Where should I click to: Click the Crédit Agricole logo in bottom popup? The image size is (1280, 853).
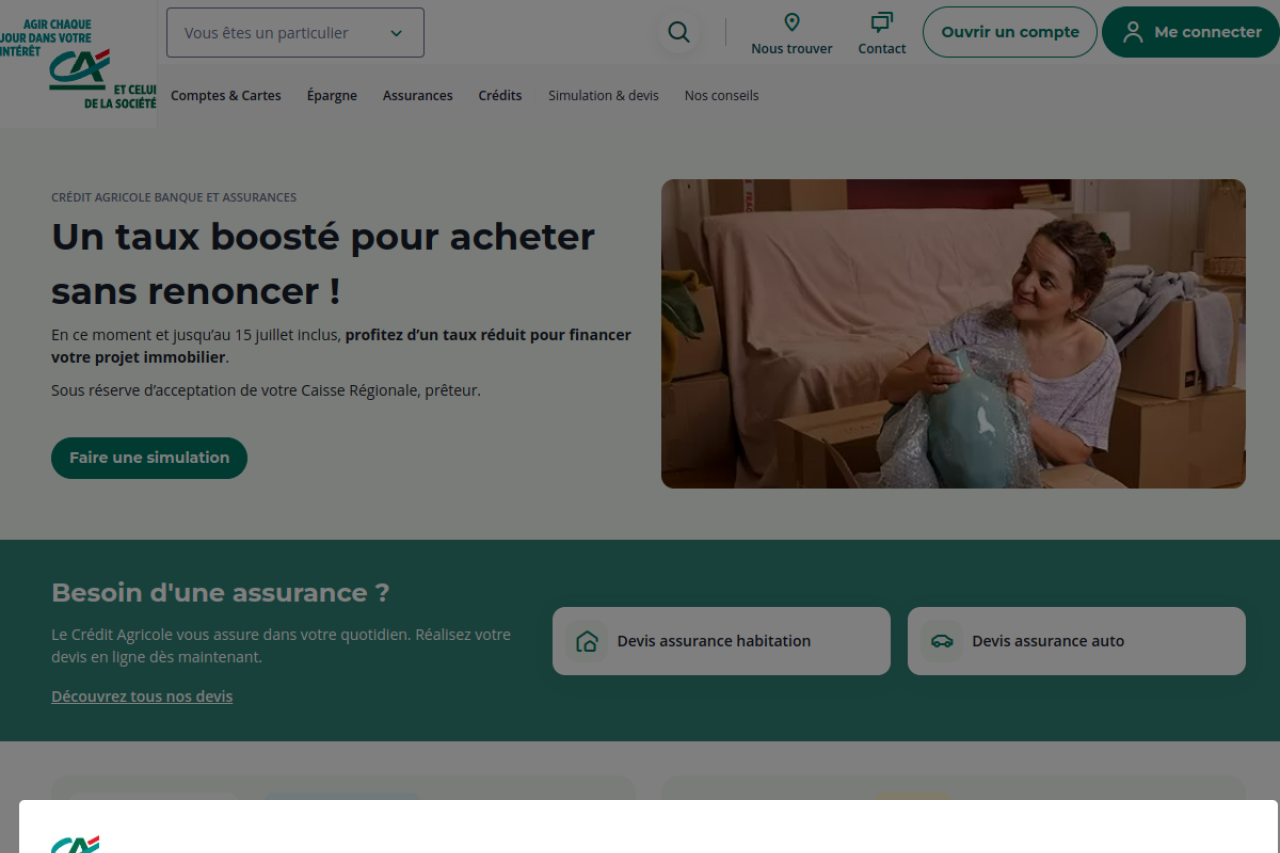(x=75, y=844)
